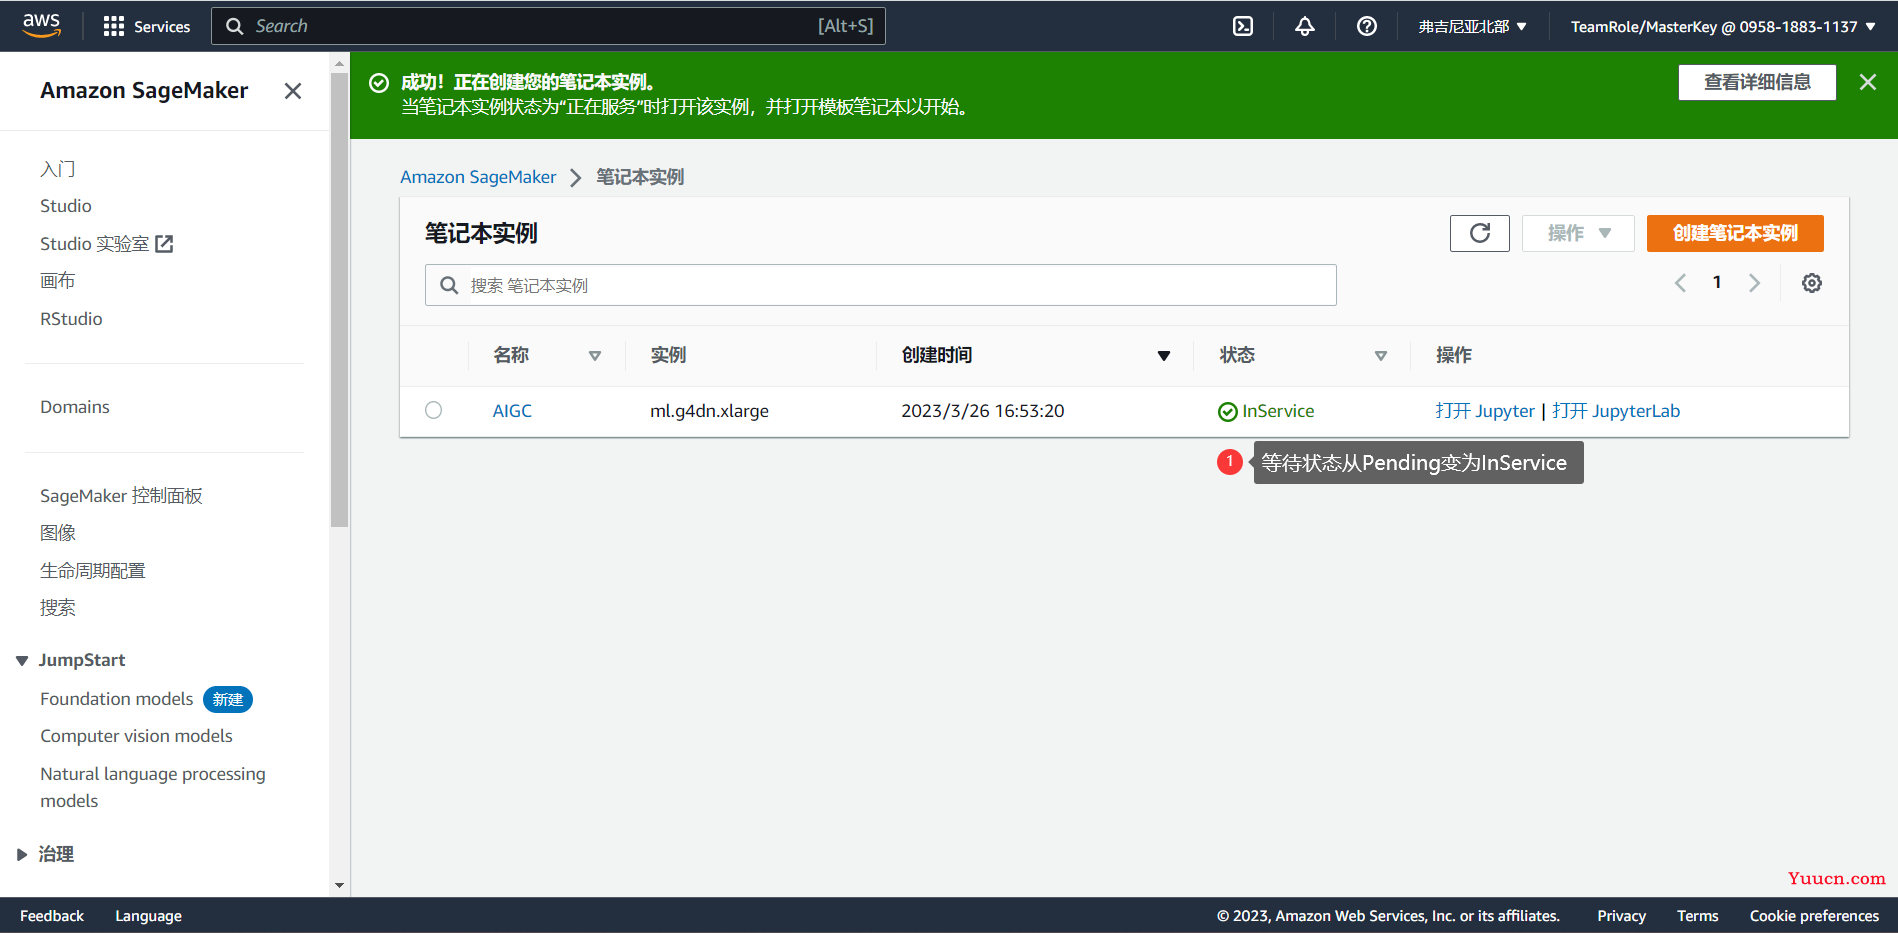The width and height of the screenshot is (1898, 933).
Task: Close the Amazon SageMaker sidebar
Action: (293, 91)
